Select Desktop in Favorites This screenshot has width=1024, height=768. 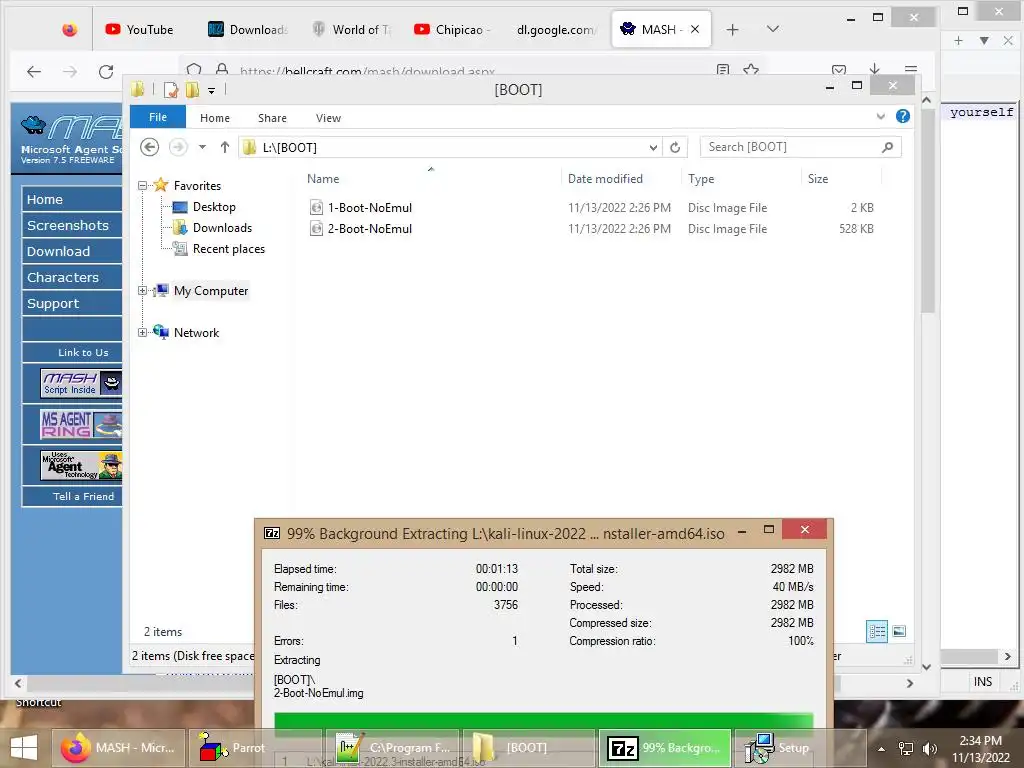click(214, 206)
